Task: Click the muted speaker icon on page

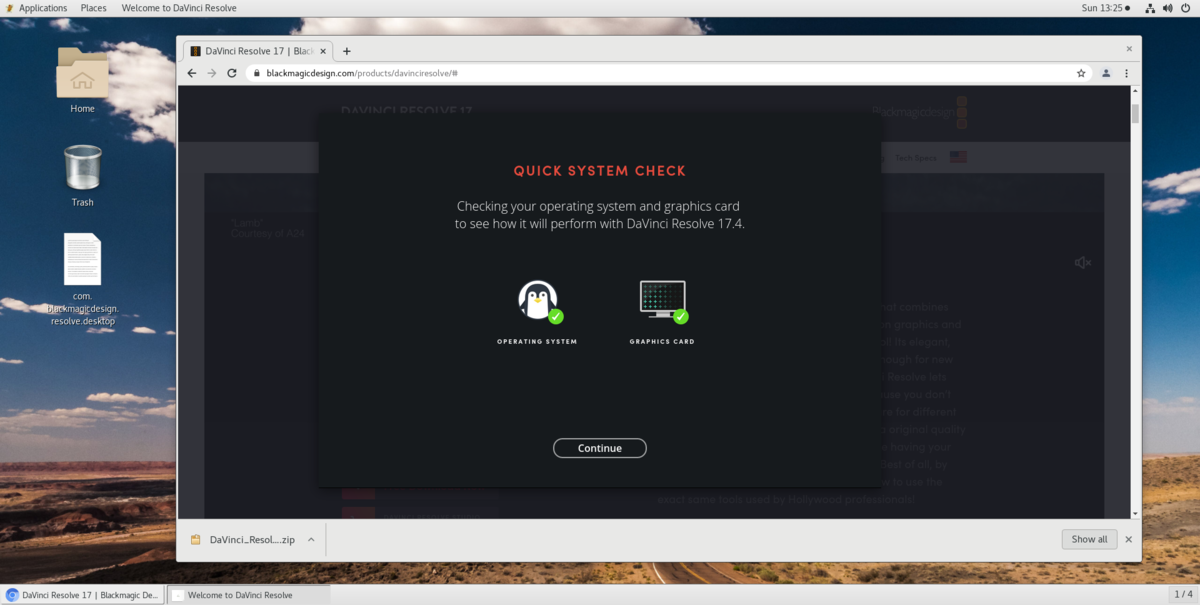Action: click(x=1082, y=263)
